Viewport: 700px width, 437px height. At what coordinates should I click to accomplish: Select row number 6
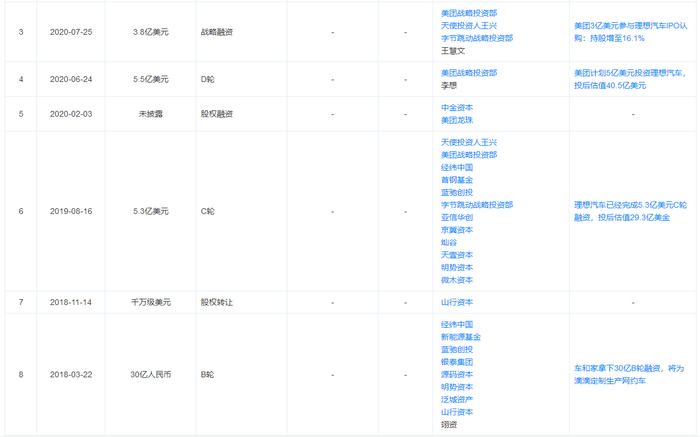pyautogui.click(x=21, y=211)
